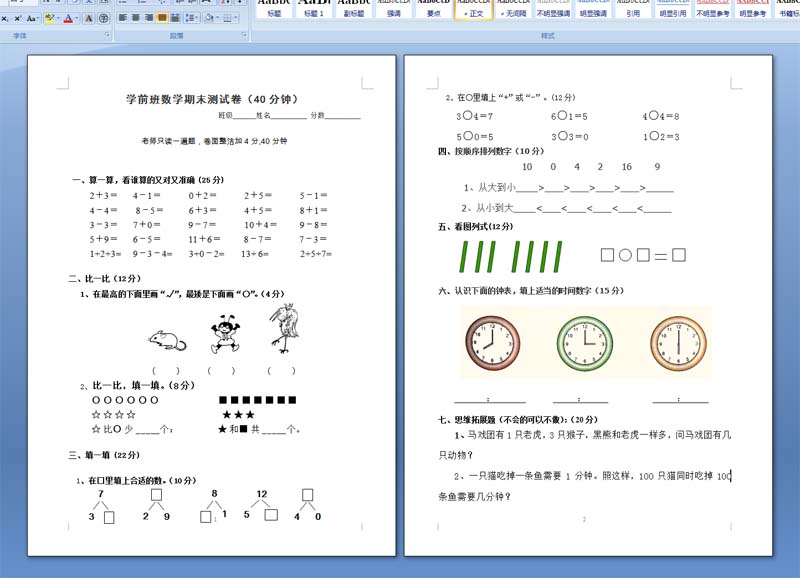Click the enclosed character icon

(x=103, y=18)
